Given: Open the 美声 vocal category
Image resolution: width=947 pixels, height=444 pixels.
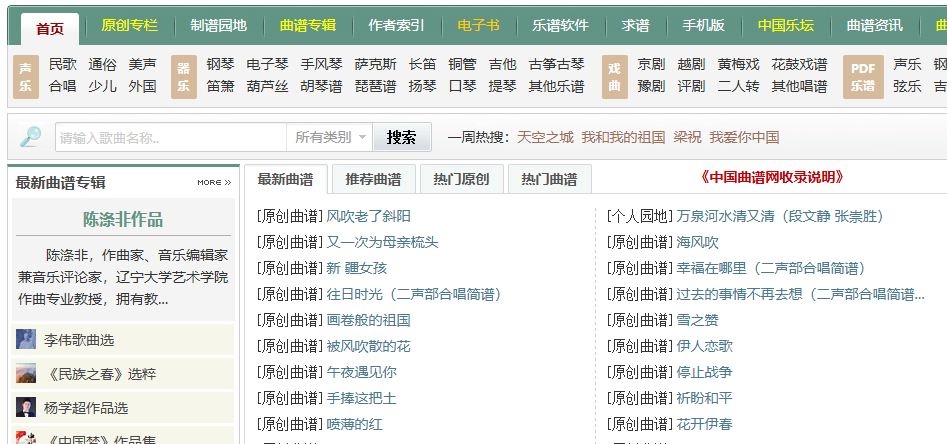Looking at the screenshot, I should click(x=143, y=64).
